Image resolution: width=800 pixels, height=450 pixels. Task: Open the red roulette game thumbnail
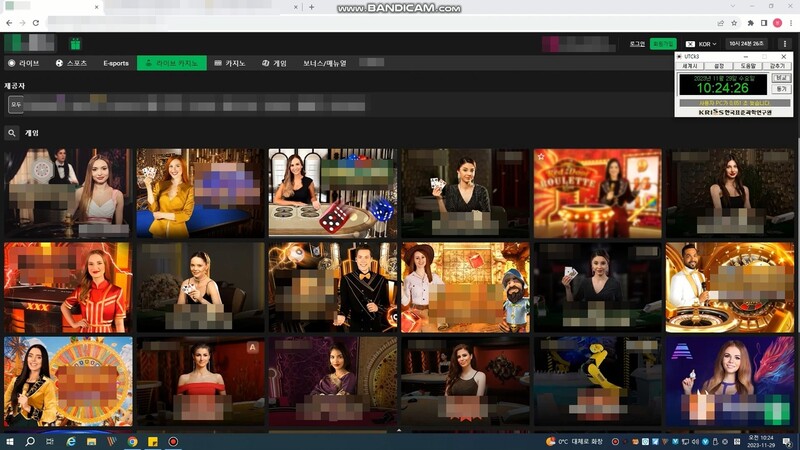pos(597,192)
